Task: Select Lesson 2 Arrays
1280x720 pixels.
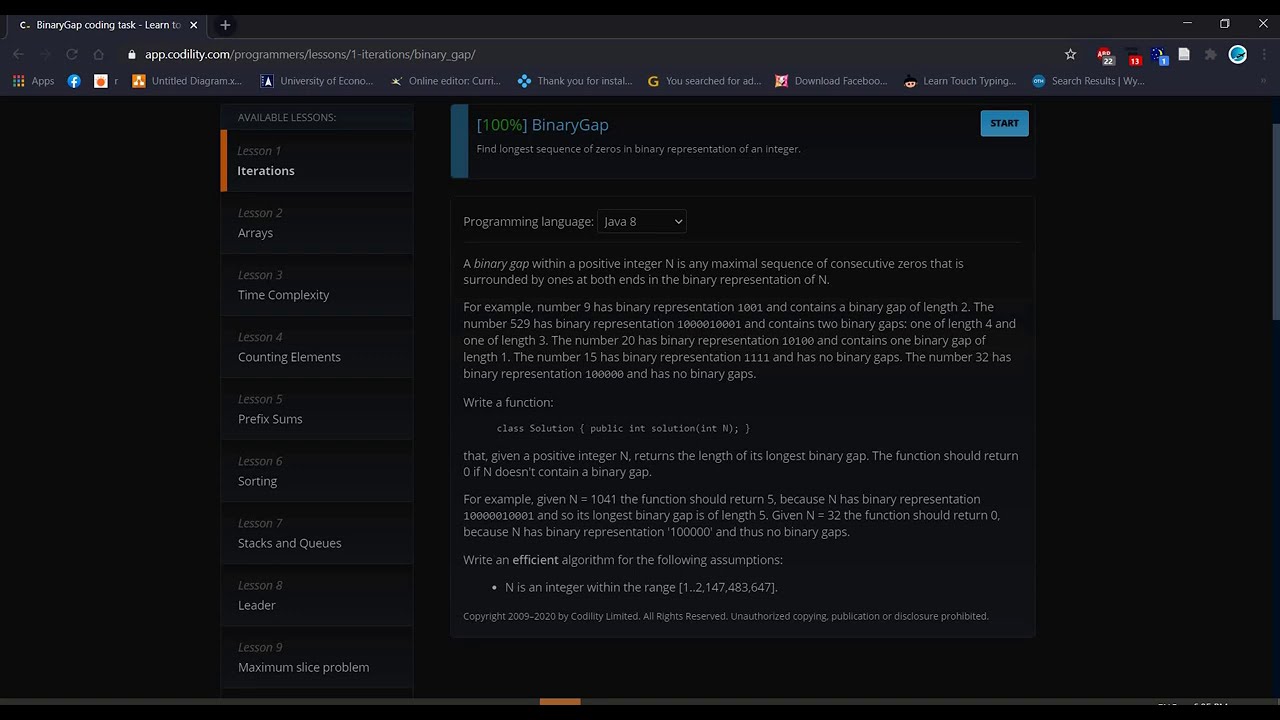Action: (x=316, y=223)
